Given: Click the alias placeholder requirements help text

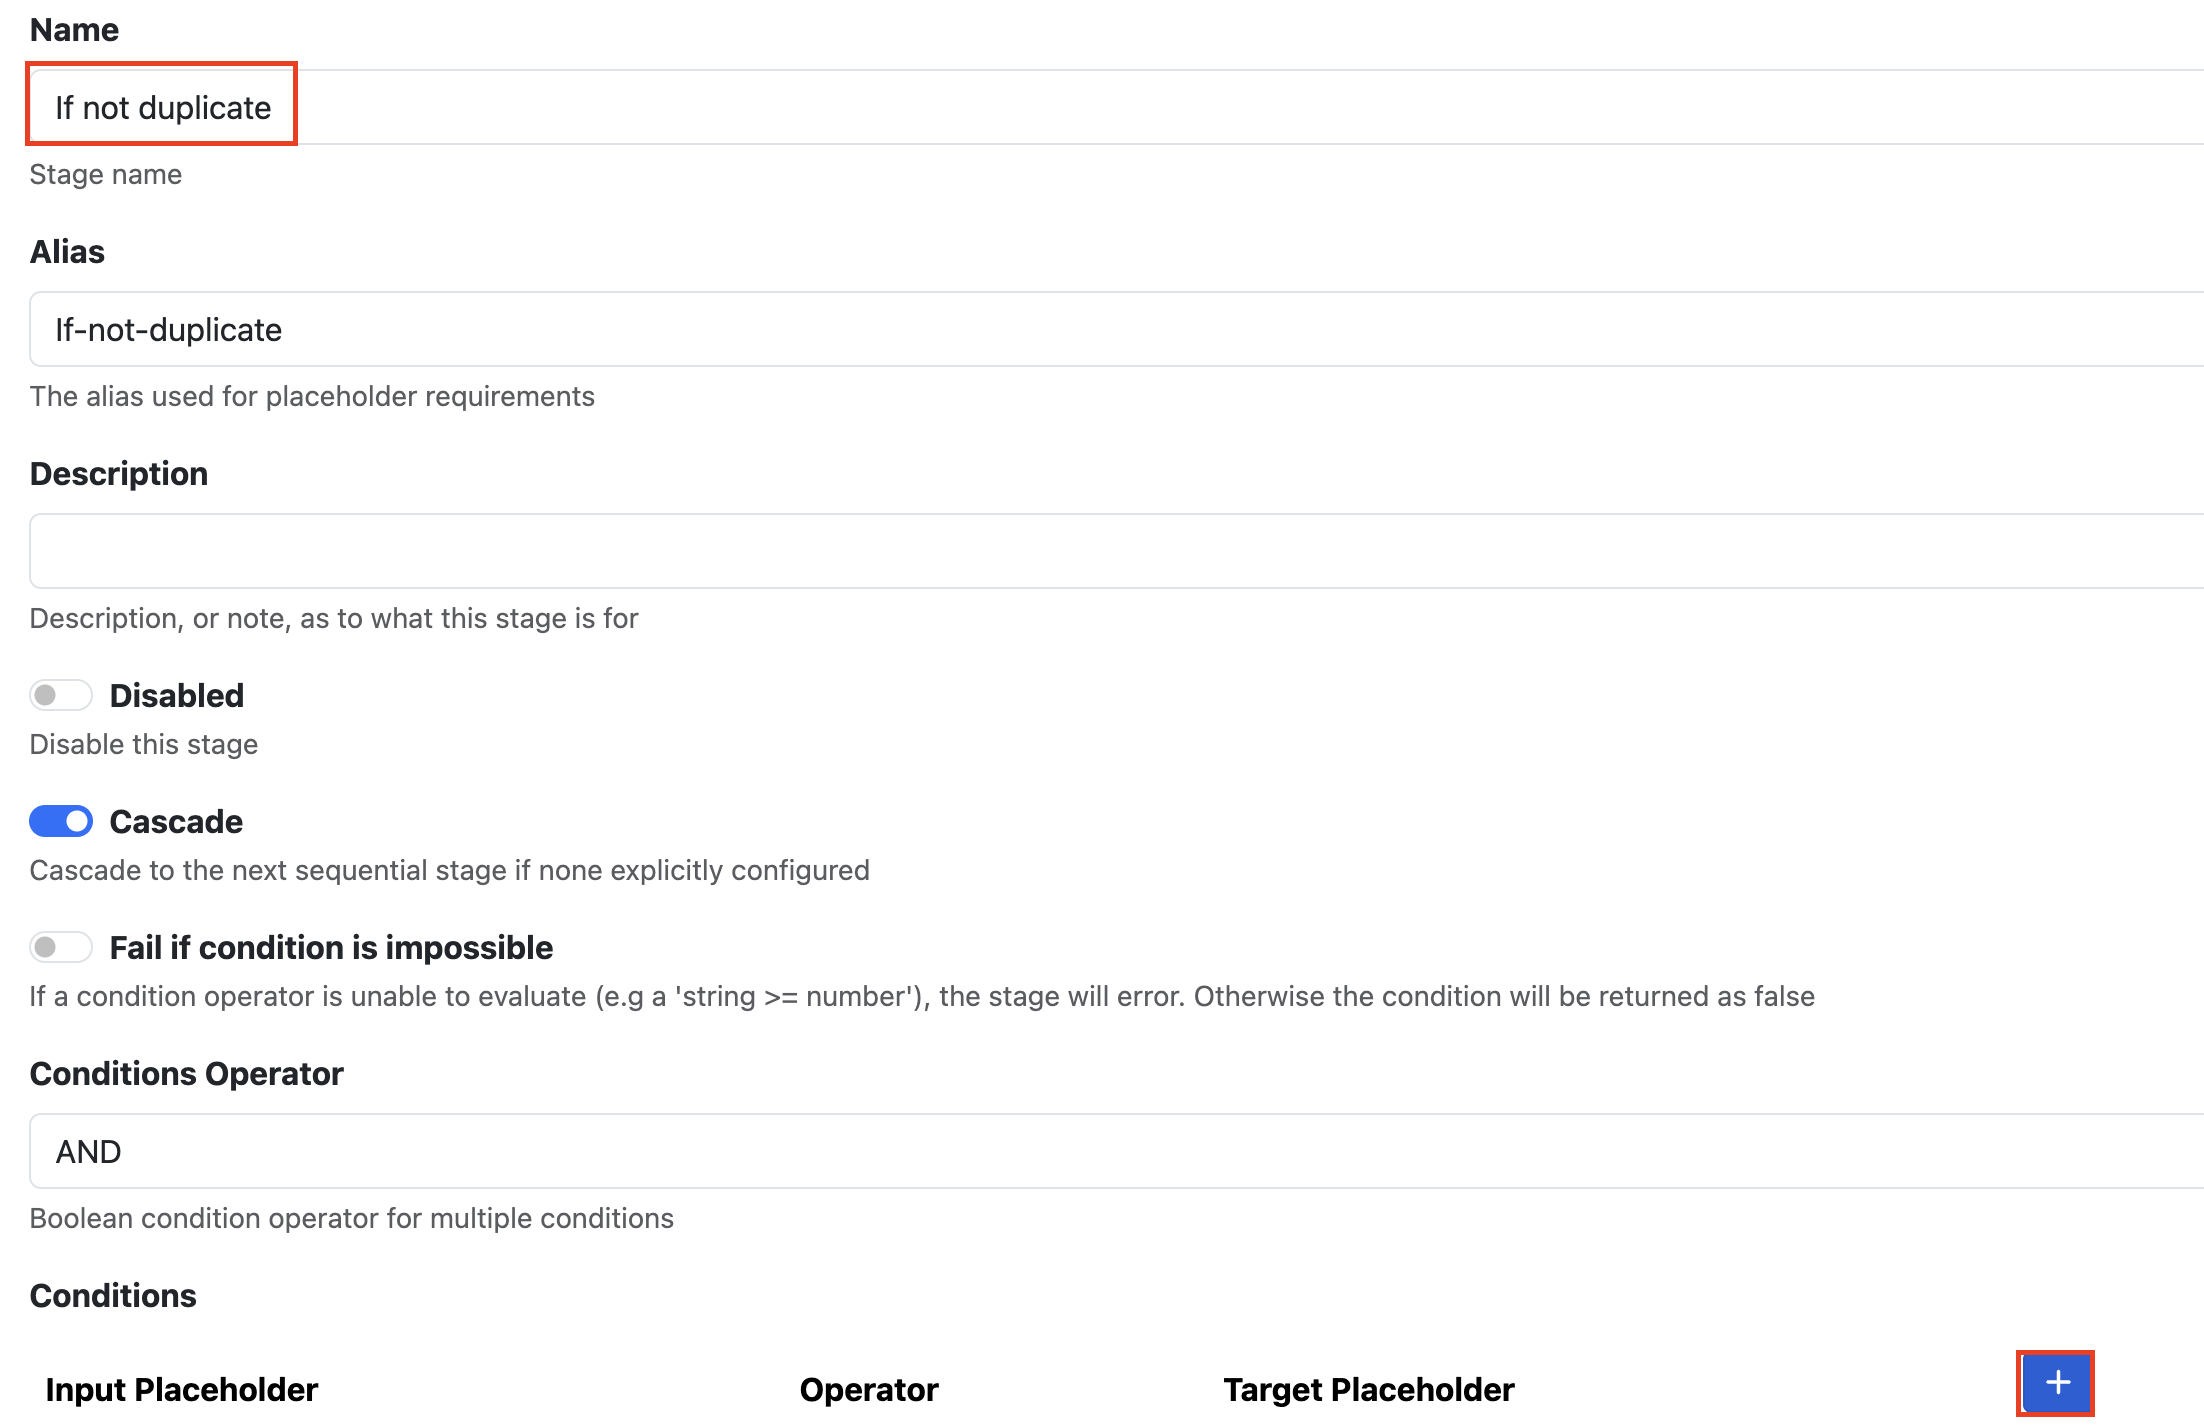Looking at the screenshot, I should click(x=312, y=396).
